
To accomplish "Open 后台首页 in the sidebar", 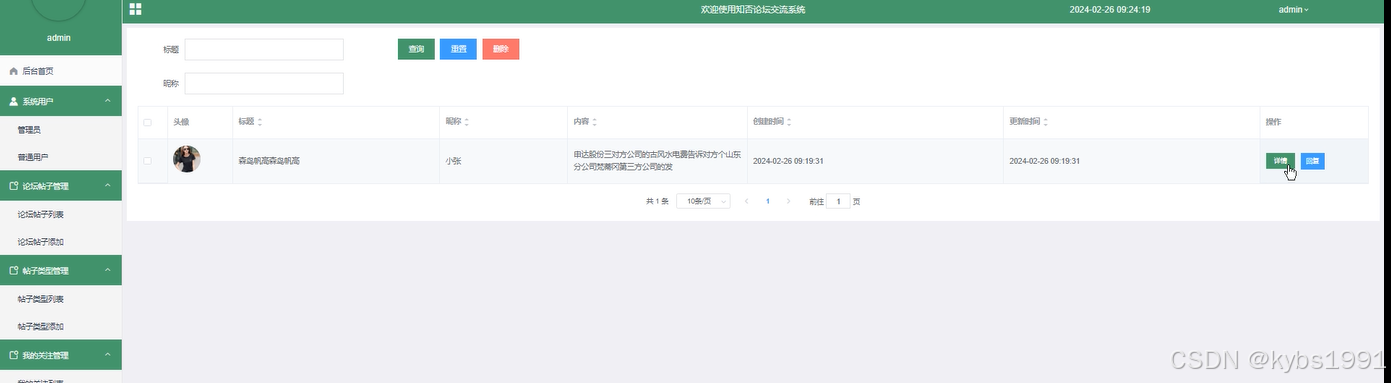I will click(61, 71).
